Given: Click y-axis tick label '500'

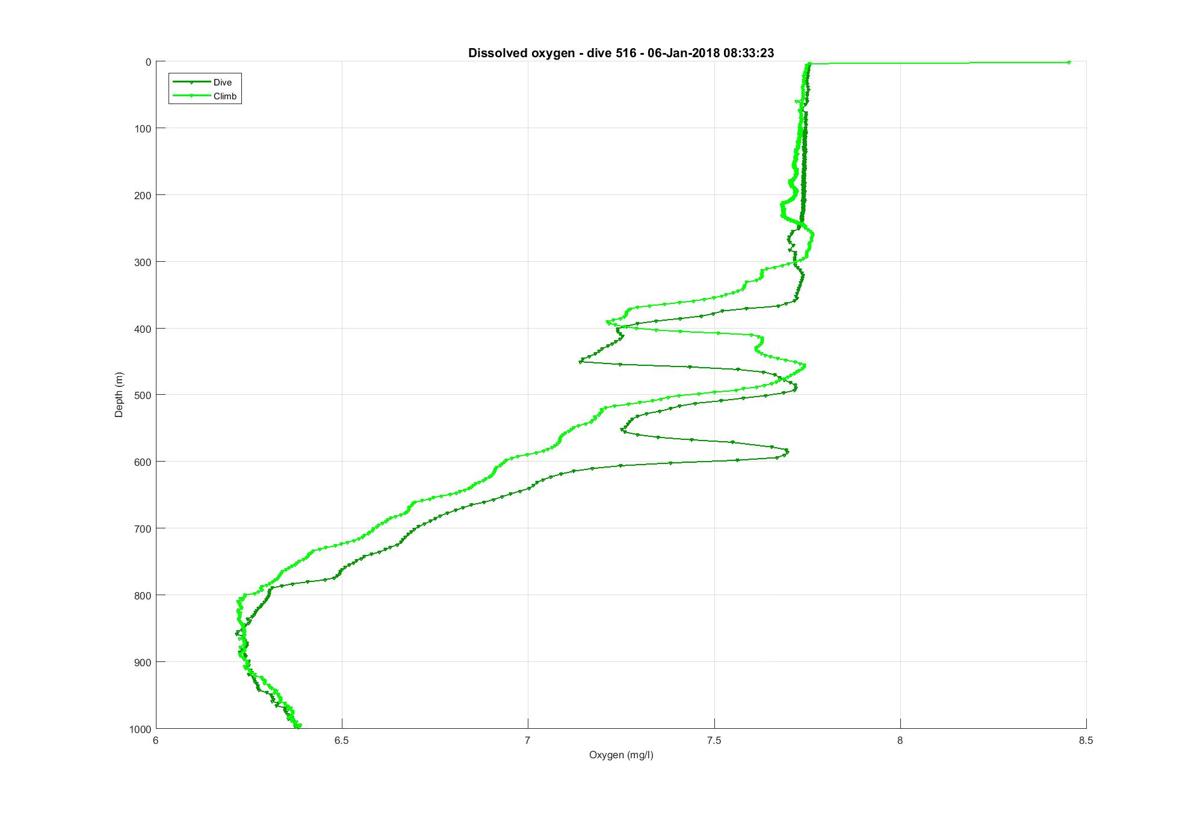Looking at the screenshot, I should coord(142,395).
